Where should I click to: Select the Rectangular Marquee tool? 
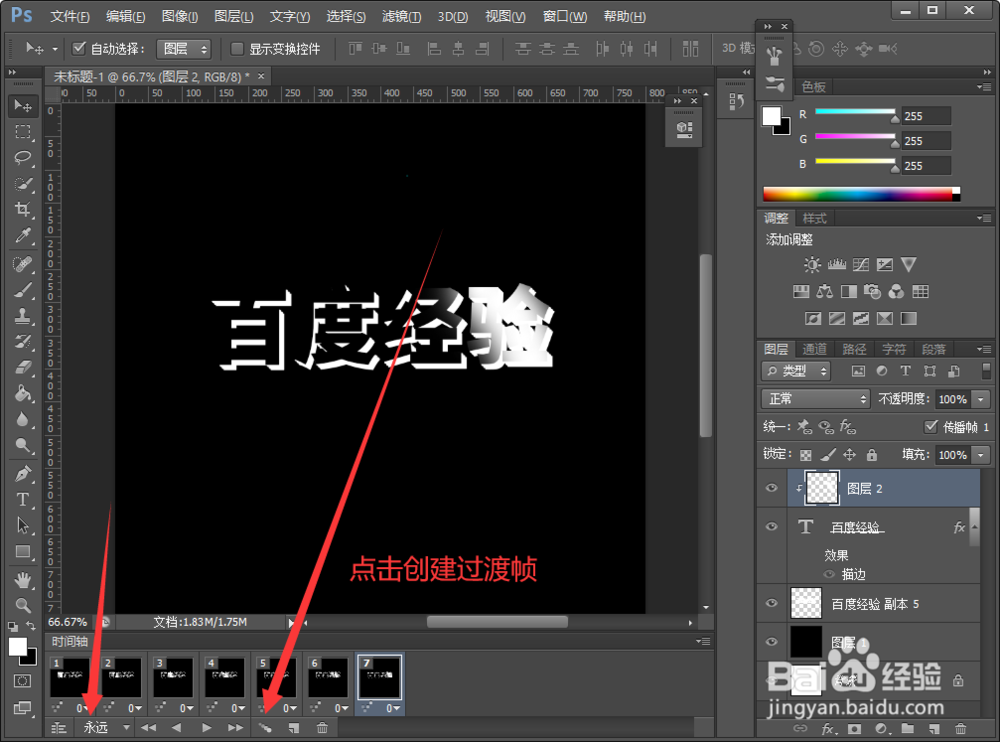click(x=23, y=132)
